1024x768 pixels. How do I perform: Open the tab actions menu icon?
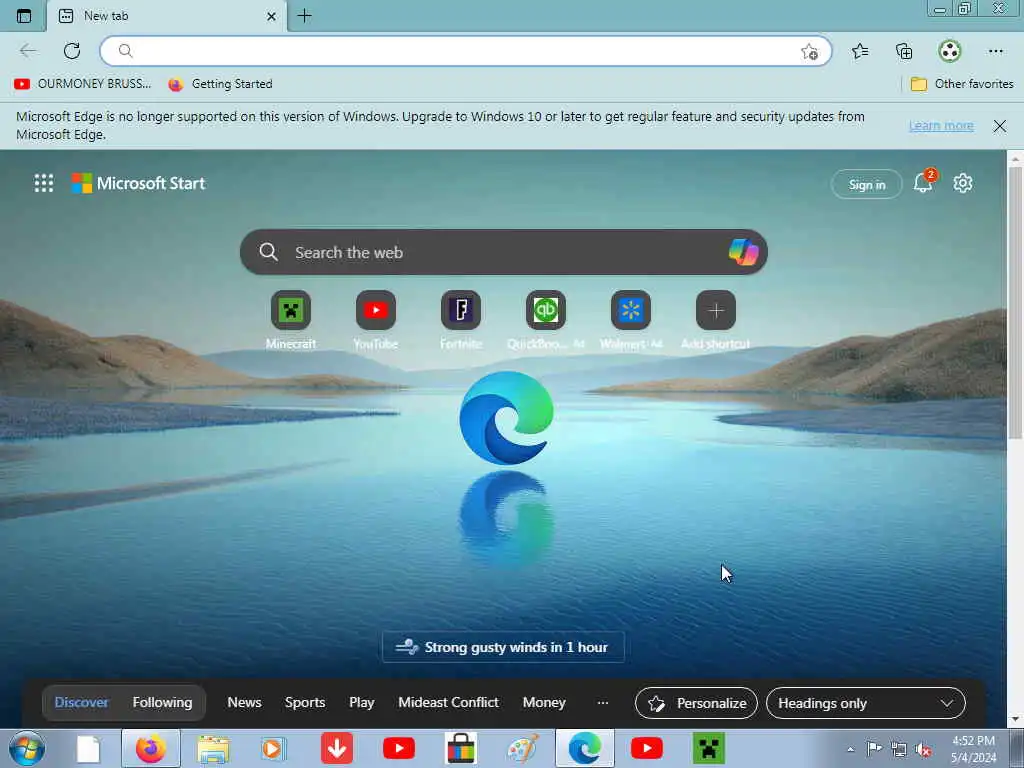pos(24,16)
